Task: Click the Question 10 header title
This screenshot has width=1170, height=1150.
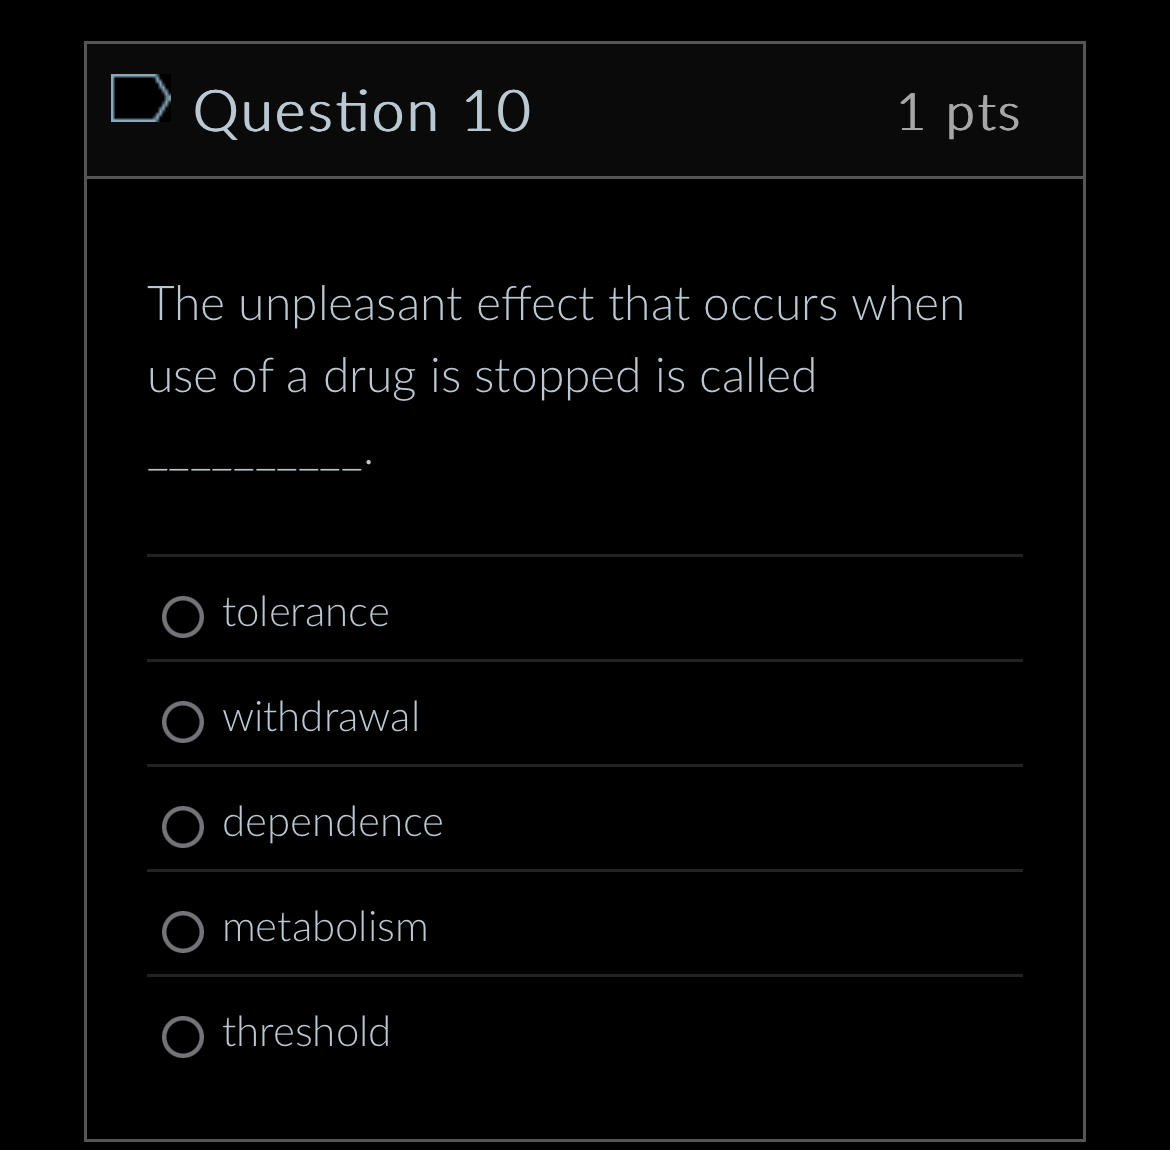Action: pos(364,111)
